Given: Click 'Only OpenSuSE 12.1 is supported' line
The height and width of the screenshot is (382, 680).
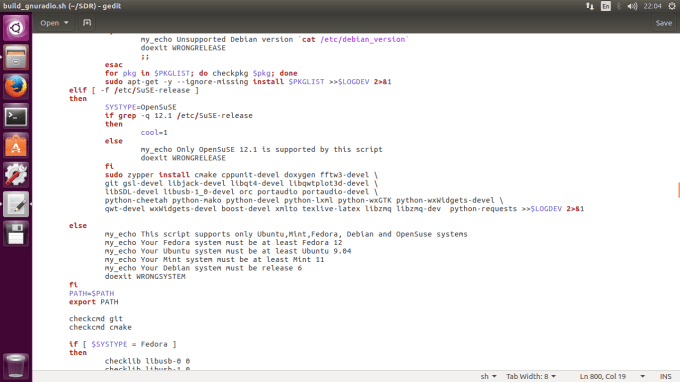Looking at the screenshot, I should coord(262,150).
